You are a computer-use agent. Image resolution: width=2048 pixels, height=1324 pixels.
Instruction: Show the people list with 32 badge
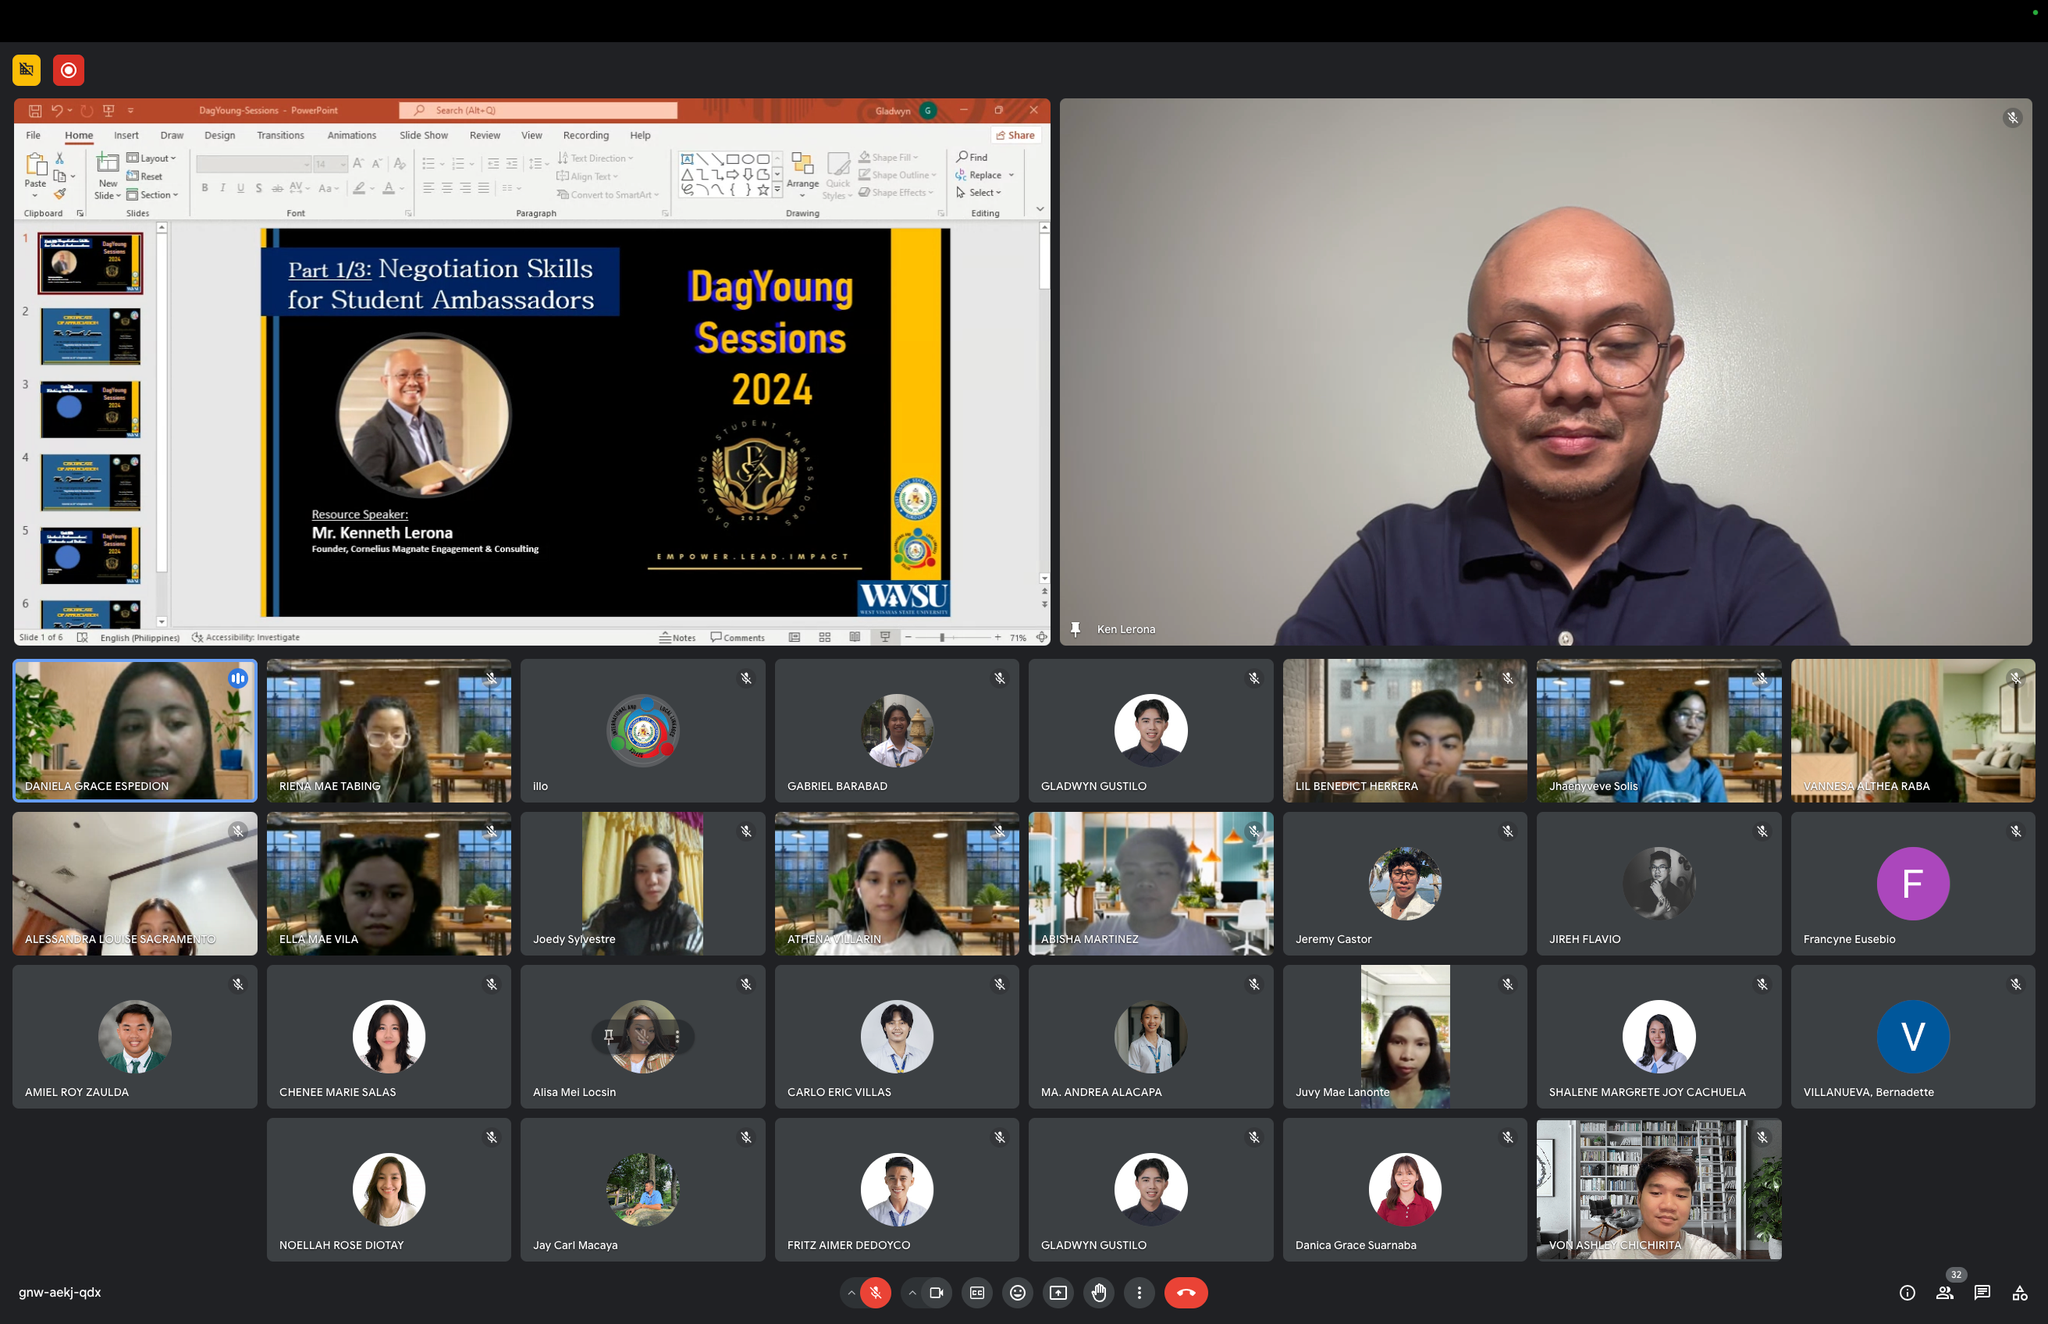1944,1293
